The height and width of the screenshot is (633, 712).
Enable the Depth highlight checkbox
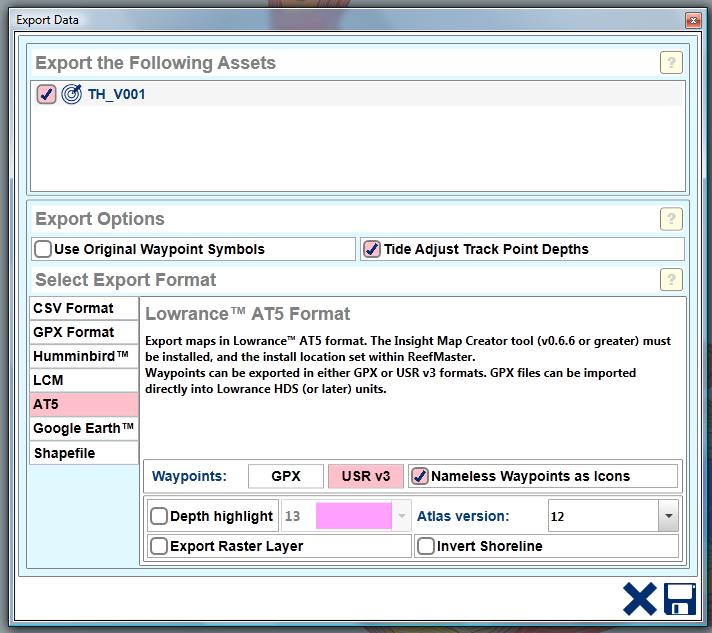[159, 516]
